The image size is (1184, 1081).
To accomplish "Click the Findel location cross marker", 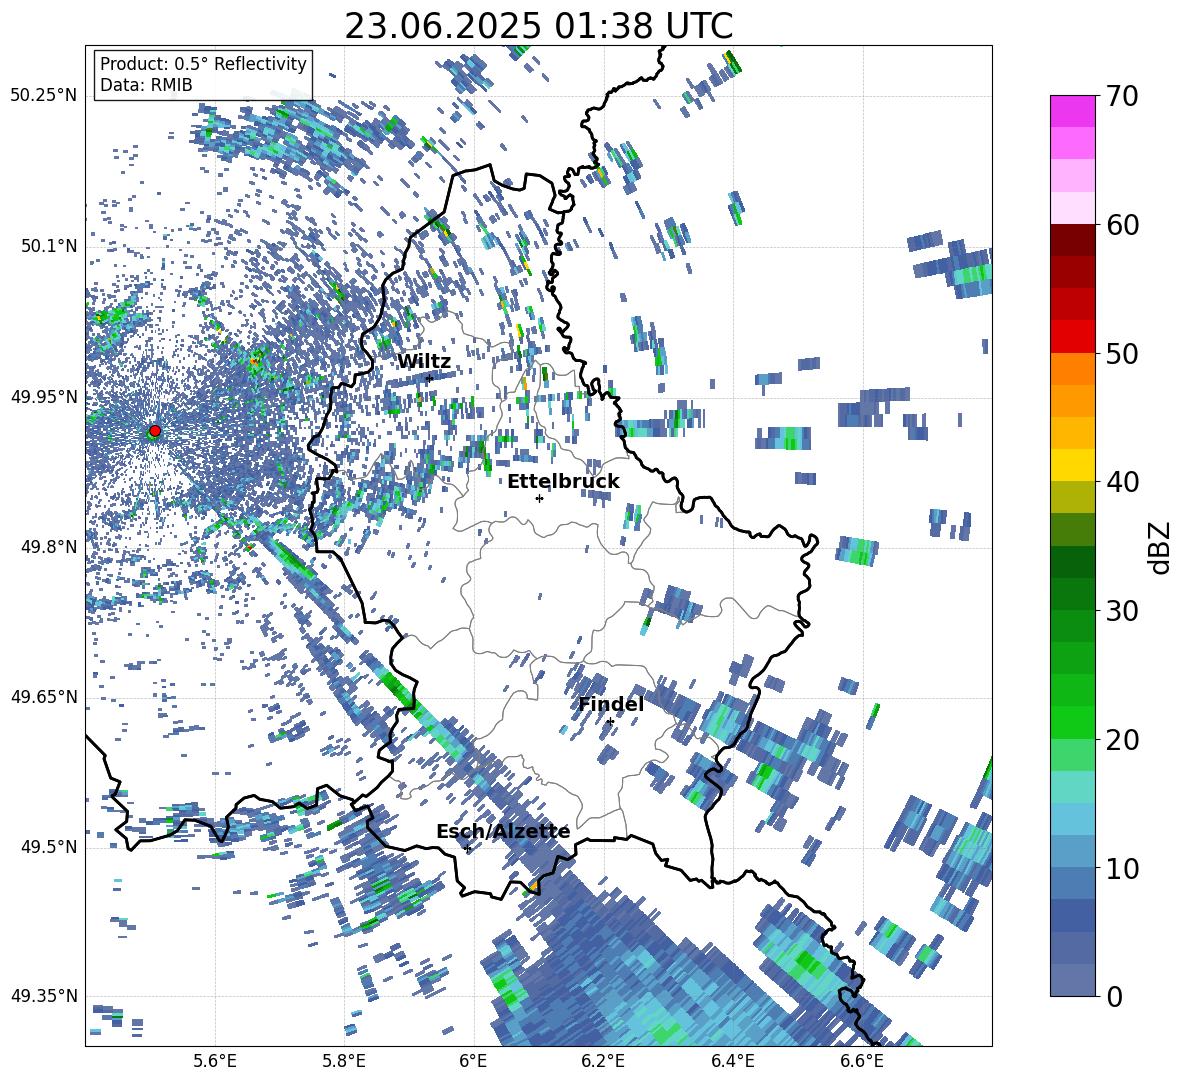I will tap(610, 722).
